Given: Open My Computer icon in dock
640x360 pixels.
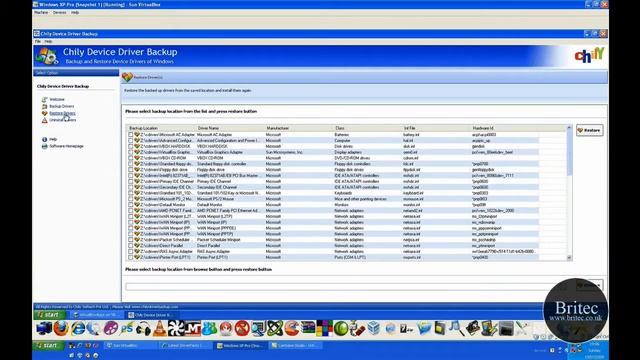Looking at the screenshot, I should tap(44, 328).
